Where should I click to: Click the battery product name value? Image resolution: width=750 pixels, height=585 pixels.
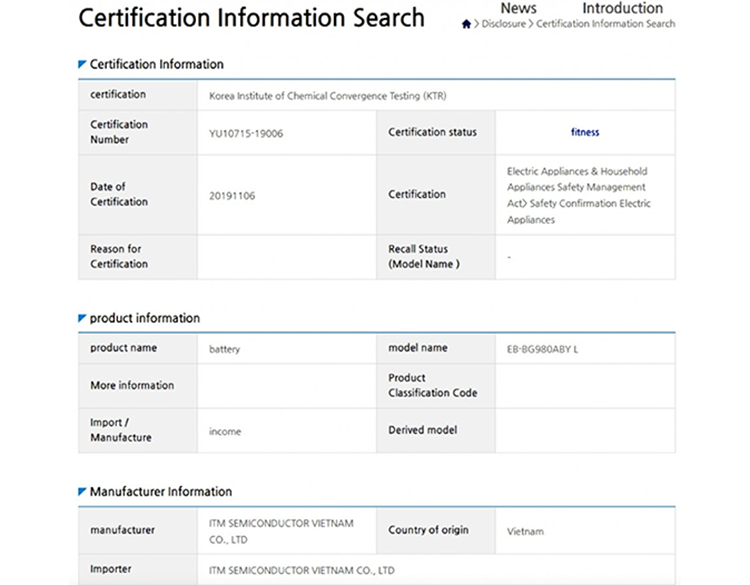click(x=224, y=350)
